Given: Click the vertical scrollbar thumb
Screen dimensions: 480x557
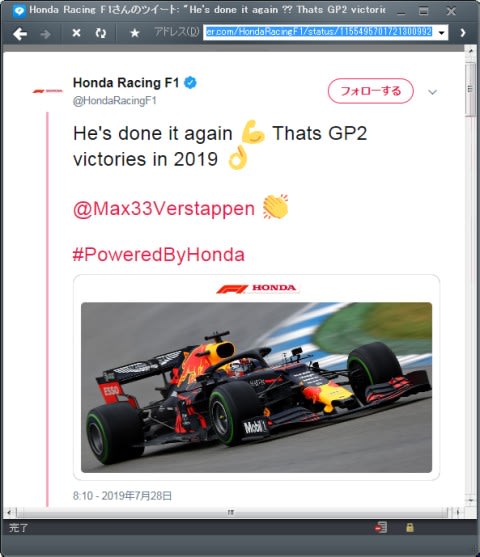Looking at the screenshot, I should (470, 89).
